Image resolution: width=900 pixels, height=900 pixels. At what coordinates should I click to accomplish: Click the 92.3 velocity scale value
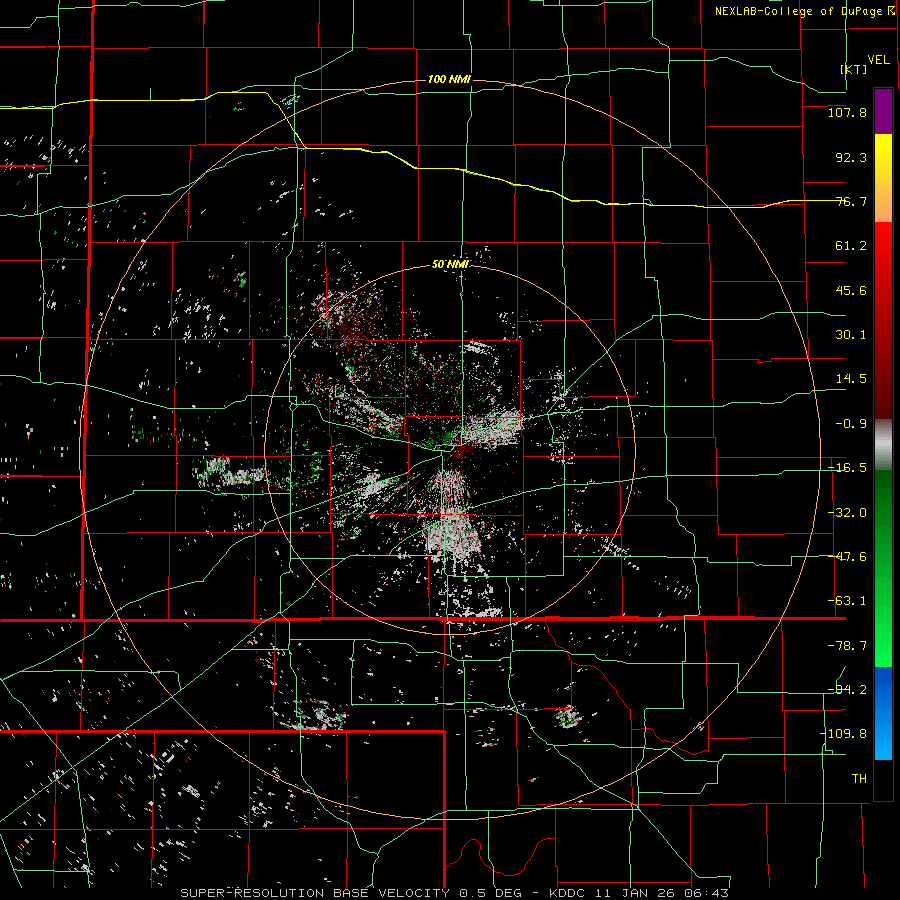click(x=851, y=157)
